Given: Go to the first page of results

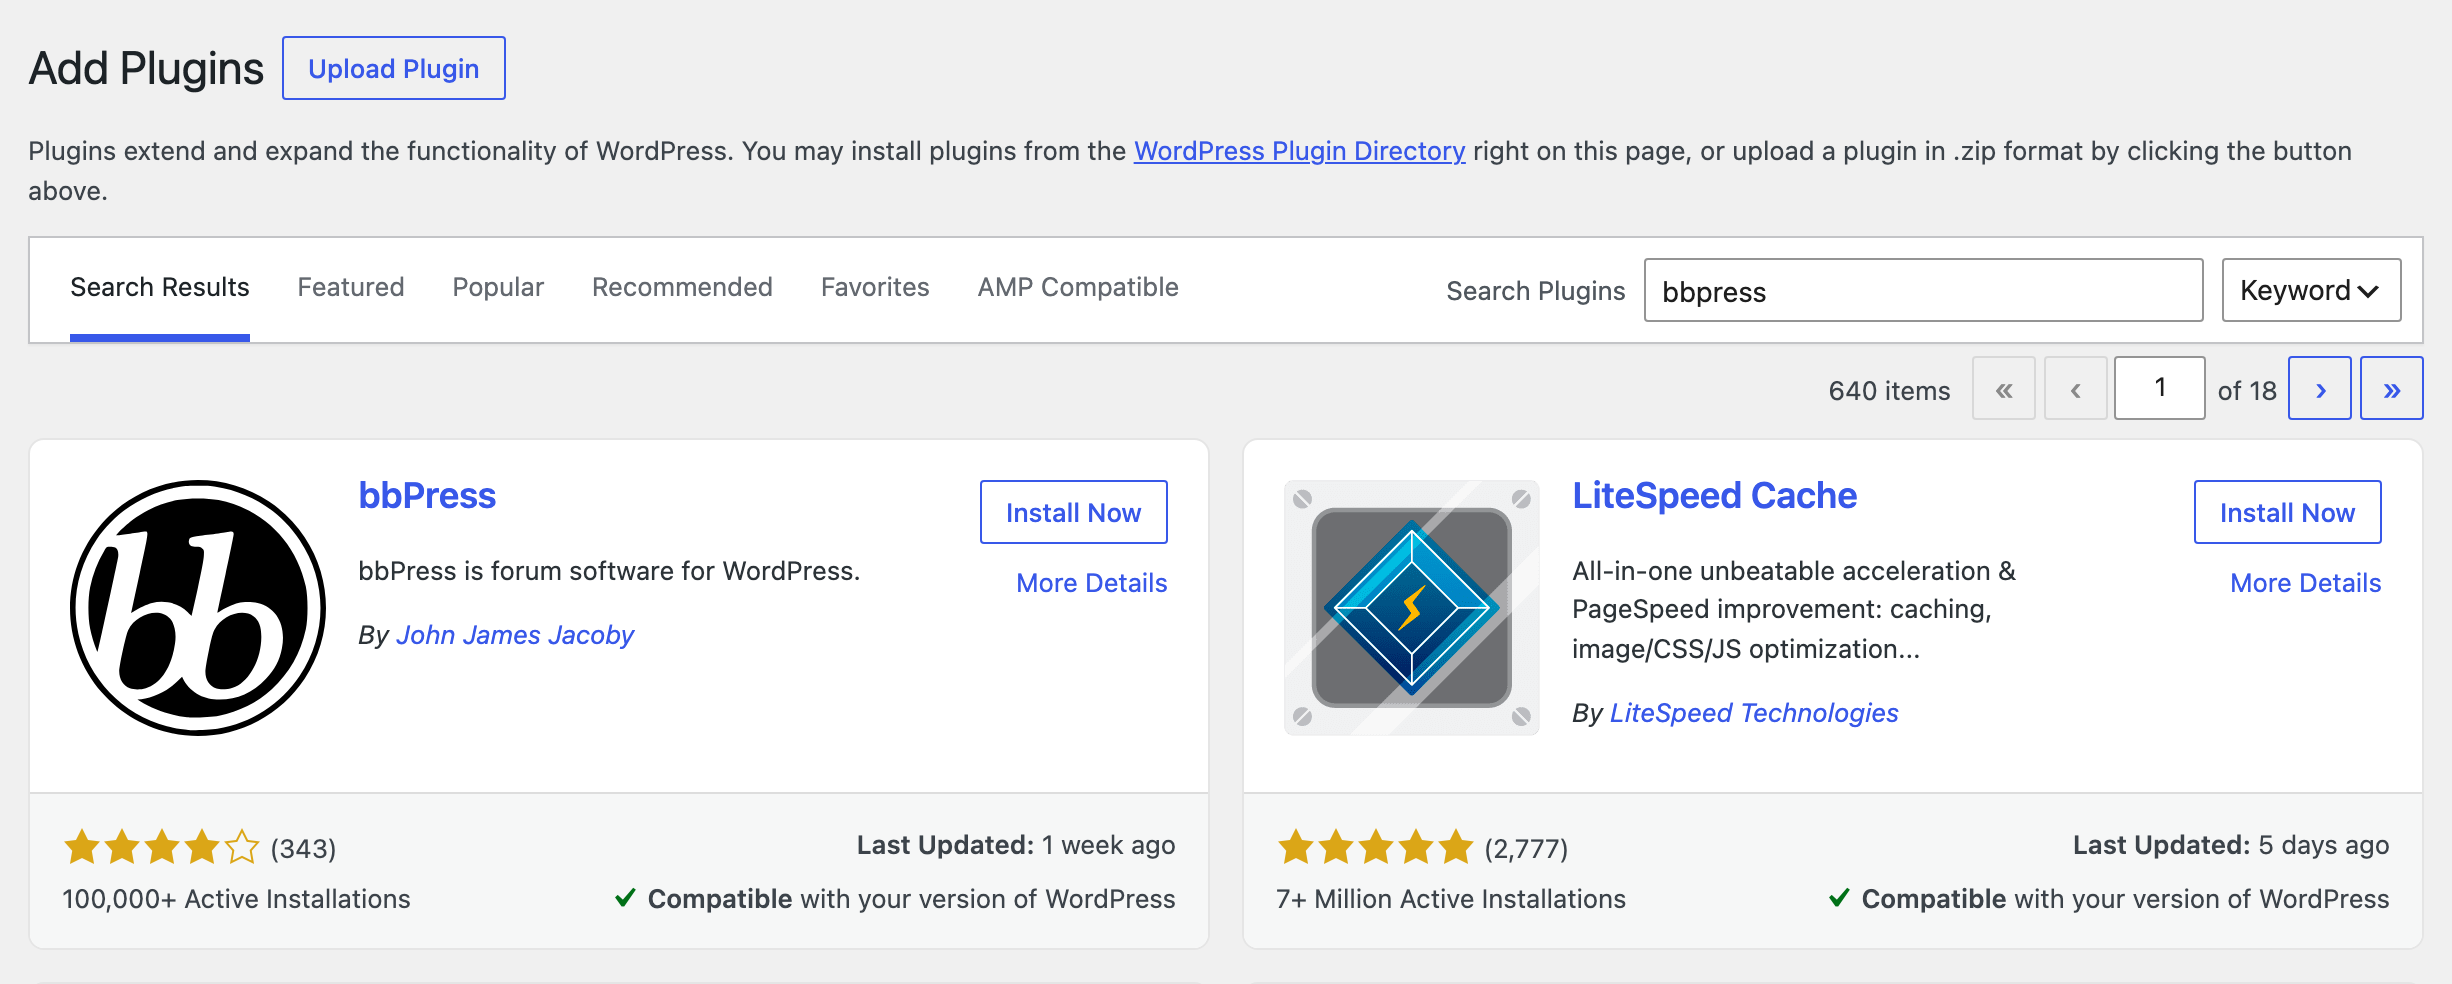Looking at the screenshot, I should click(2004, 389).
